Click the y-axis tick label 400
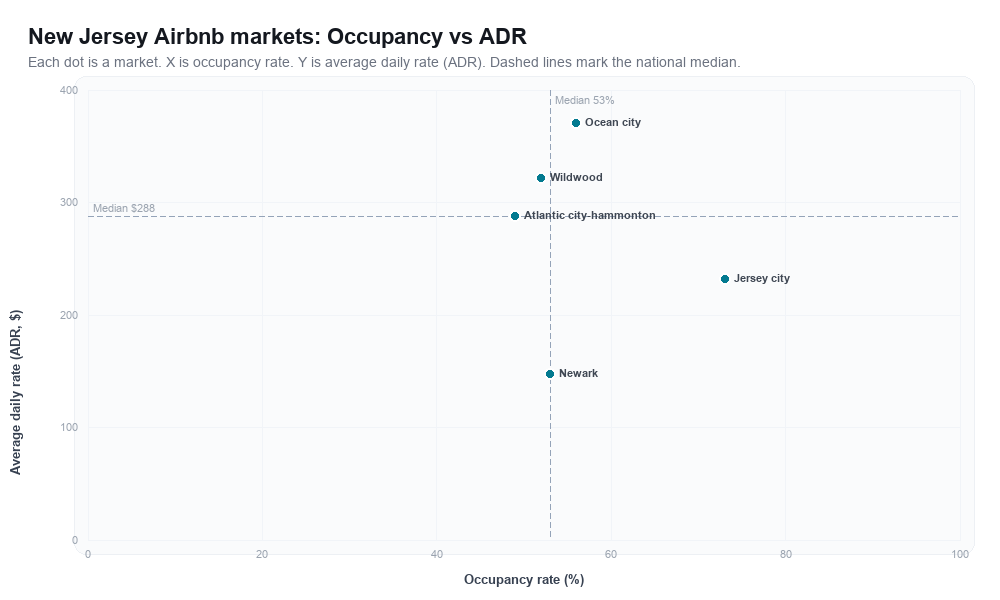The height and width of the screenshot is (600, 1000). [69, 91]
